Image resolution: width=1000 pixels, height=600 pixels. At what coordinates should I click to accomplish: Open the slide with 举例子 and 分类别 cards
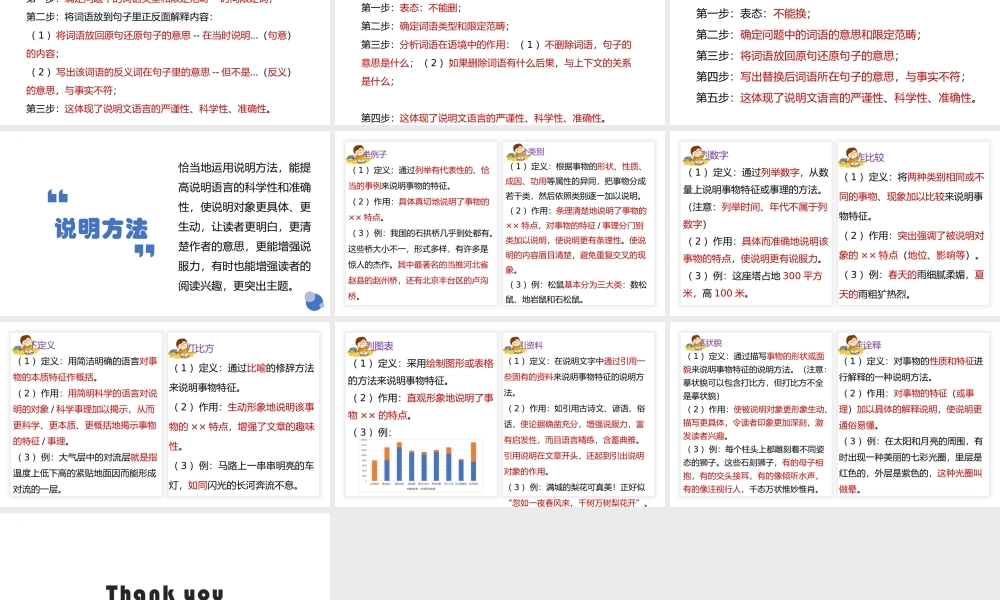click(500, 223)
